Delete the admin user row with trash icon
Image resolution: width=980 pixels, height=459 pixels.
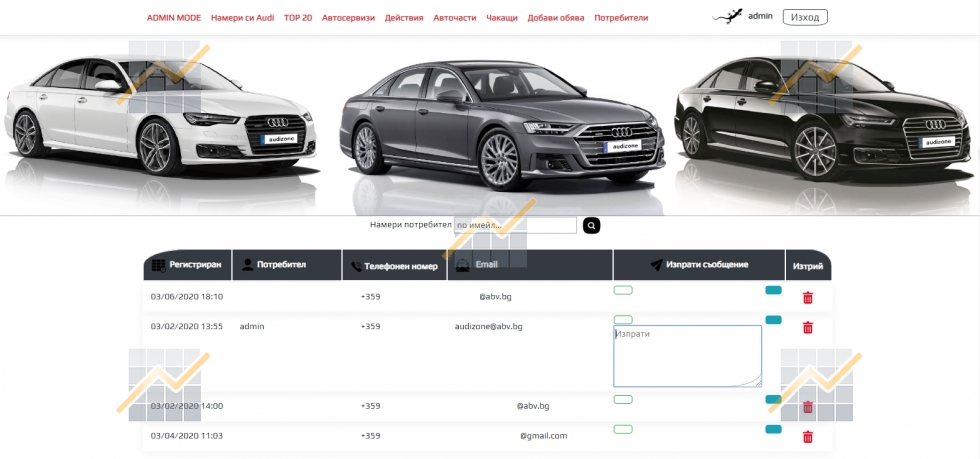click(808, 327)
